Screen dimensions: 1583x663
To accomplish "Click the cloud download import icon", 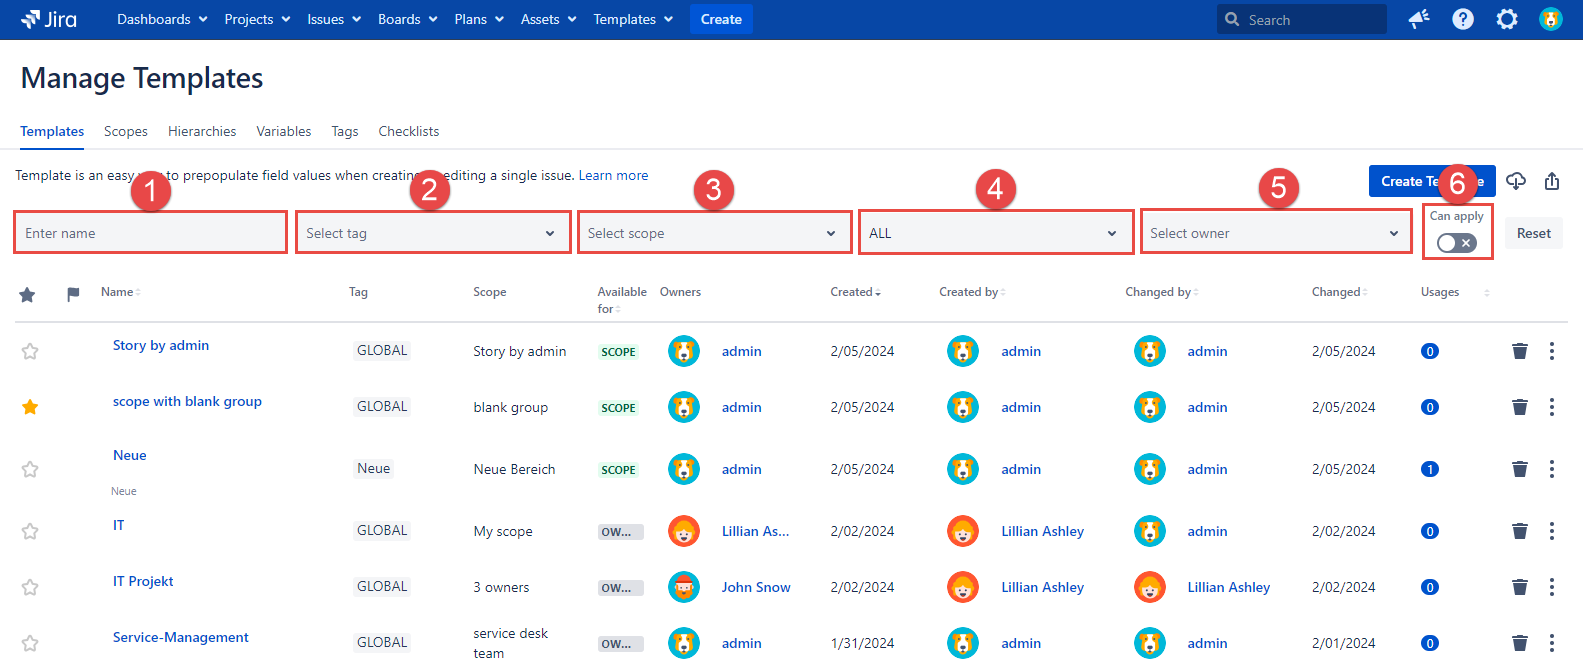I will (1516, 181).
